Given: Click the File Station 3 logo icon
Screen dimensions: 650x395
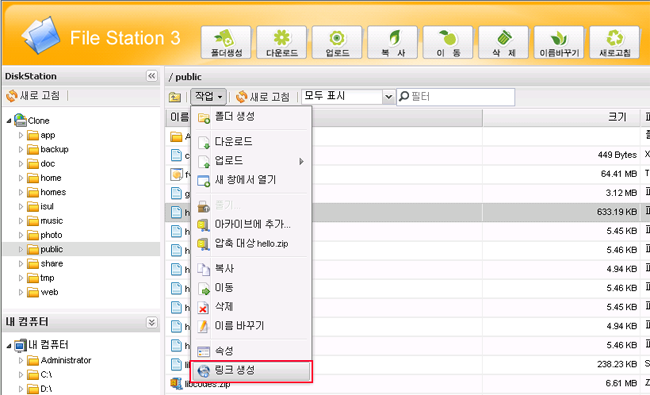Looking at the screenshot, I should [41, 35].
